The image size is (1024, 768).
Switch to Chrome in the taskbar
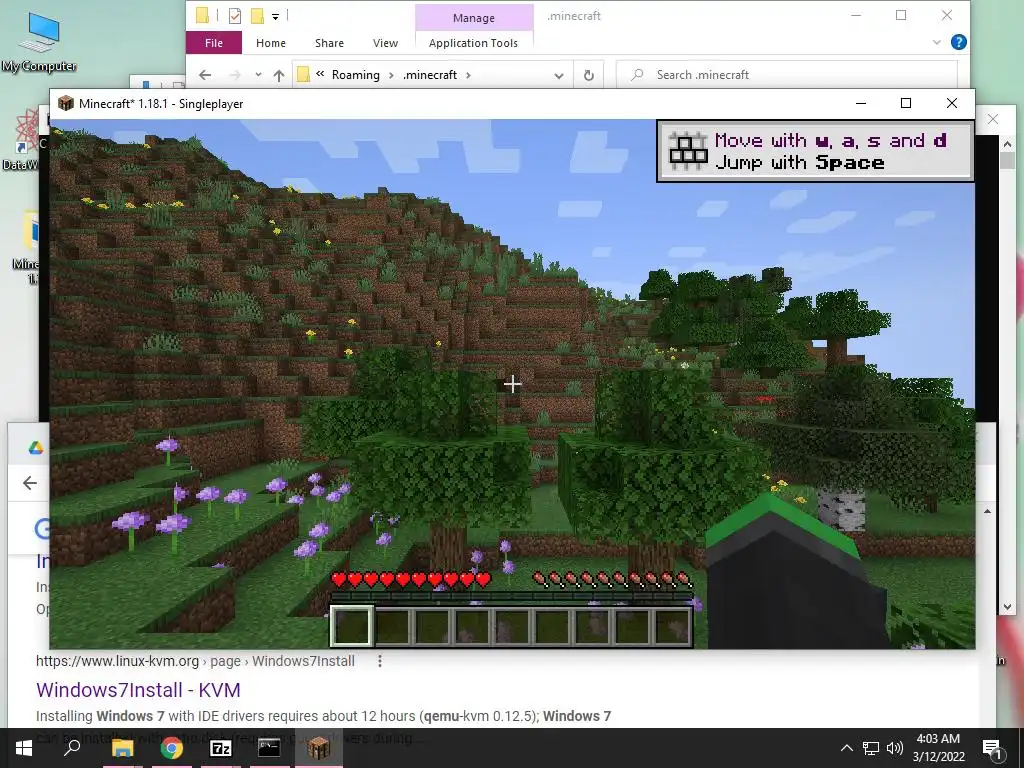point(172,748)
